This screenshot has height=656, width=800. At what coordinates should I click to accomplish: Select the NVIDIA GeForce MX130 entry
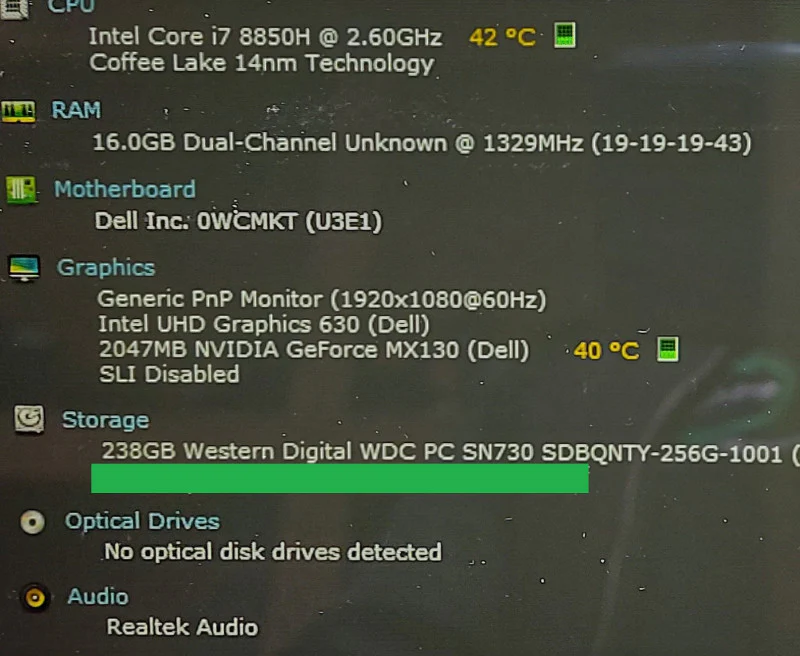(314, 350)
